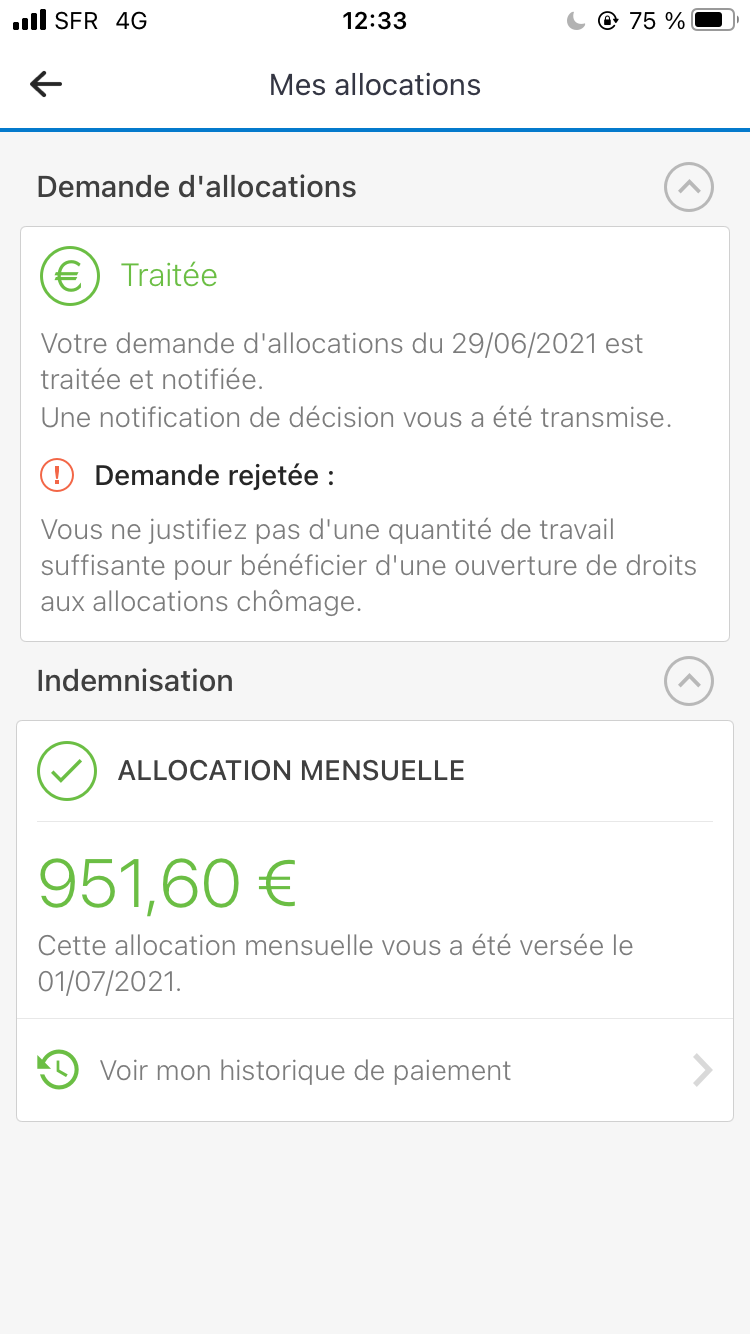Collapse the Indemnisation section
The width and height of the screenshot is (750, 1334).
[x=689, y=681]
